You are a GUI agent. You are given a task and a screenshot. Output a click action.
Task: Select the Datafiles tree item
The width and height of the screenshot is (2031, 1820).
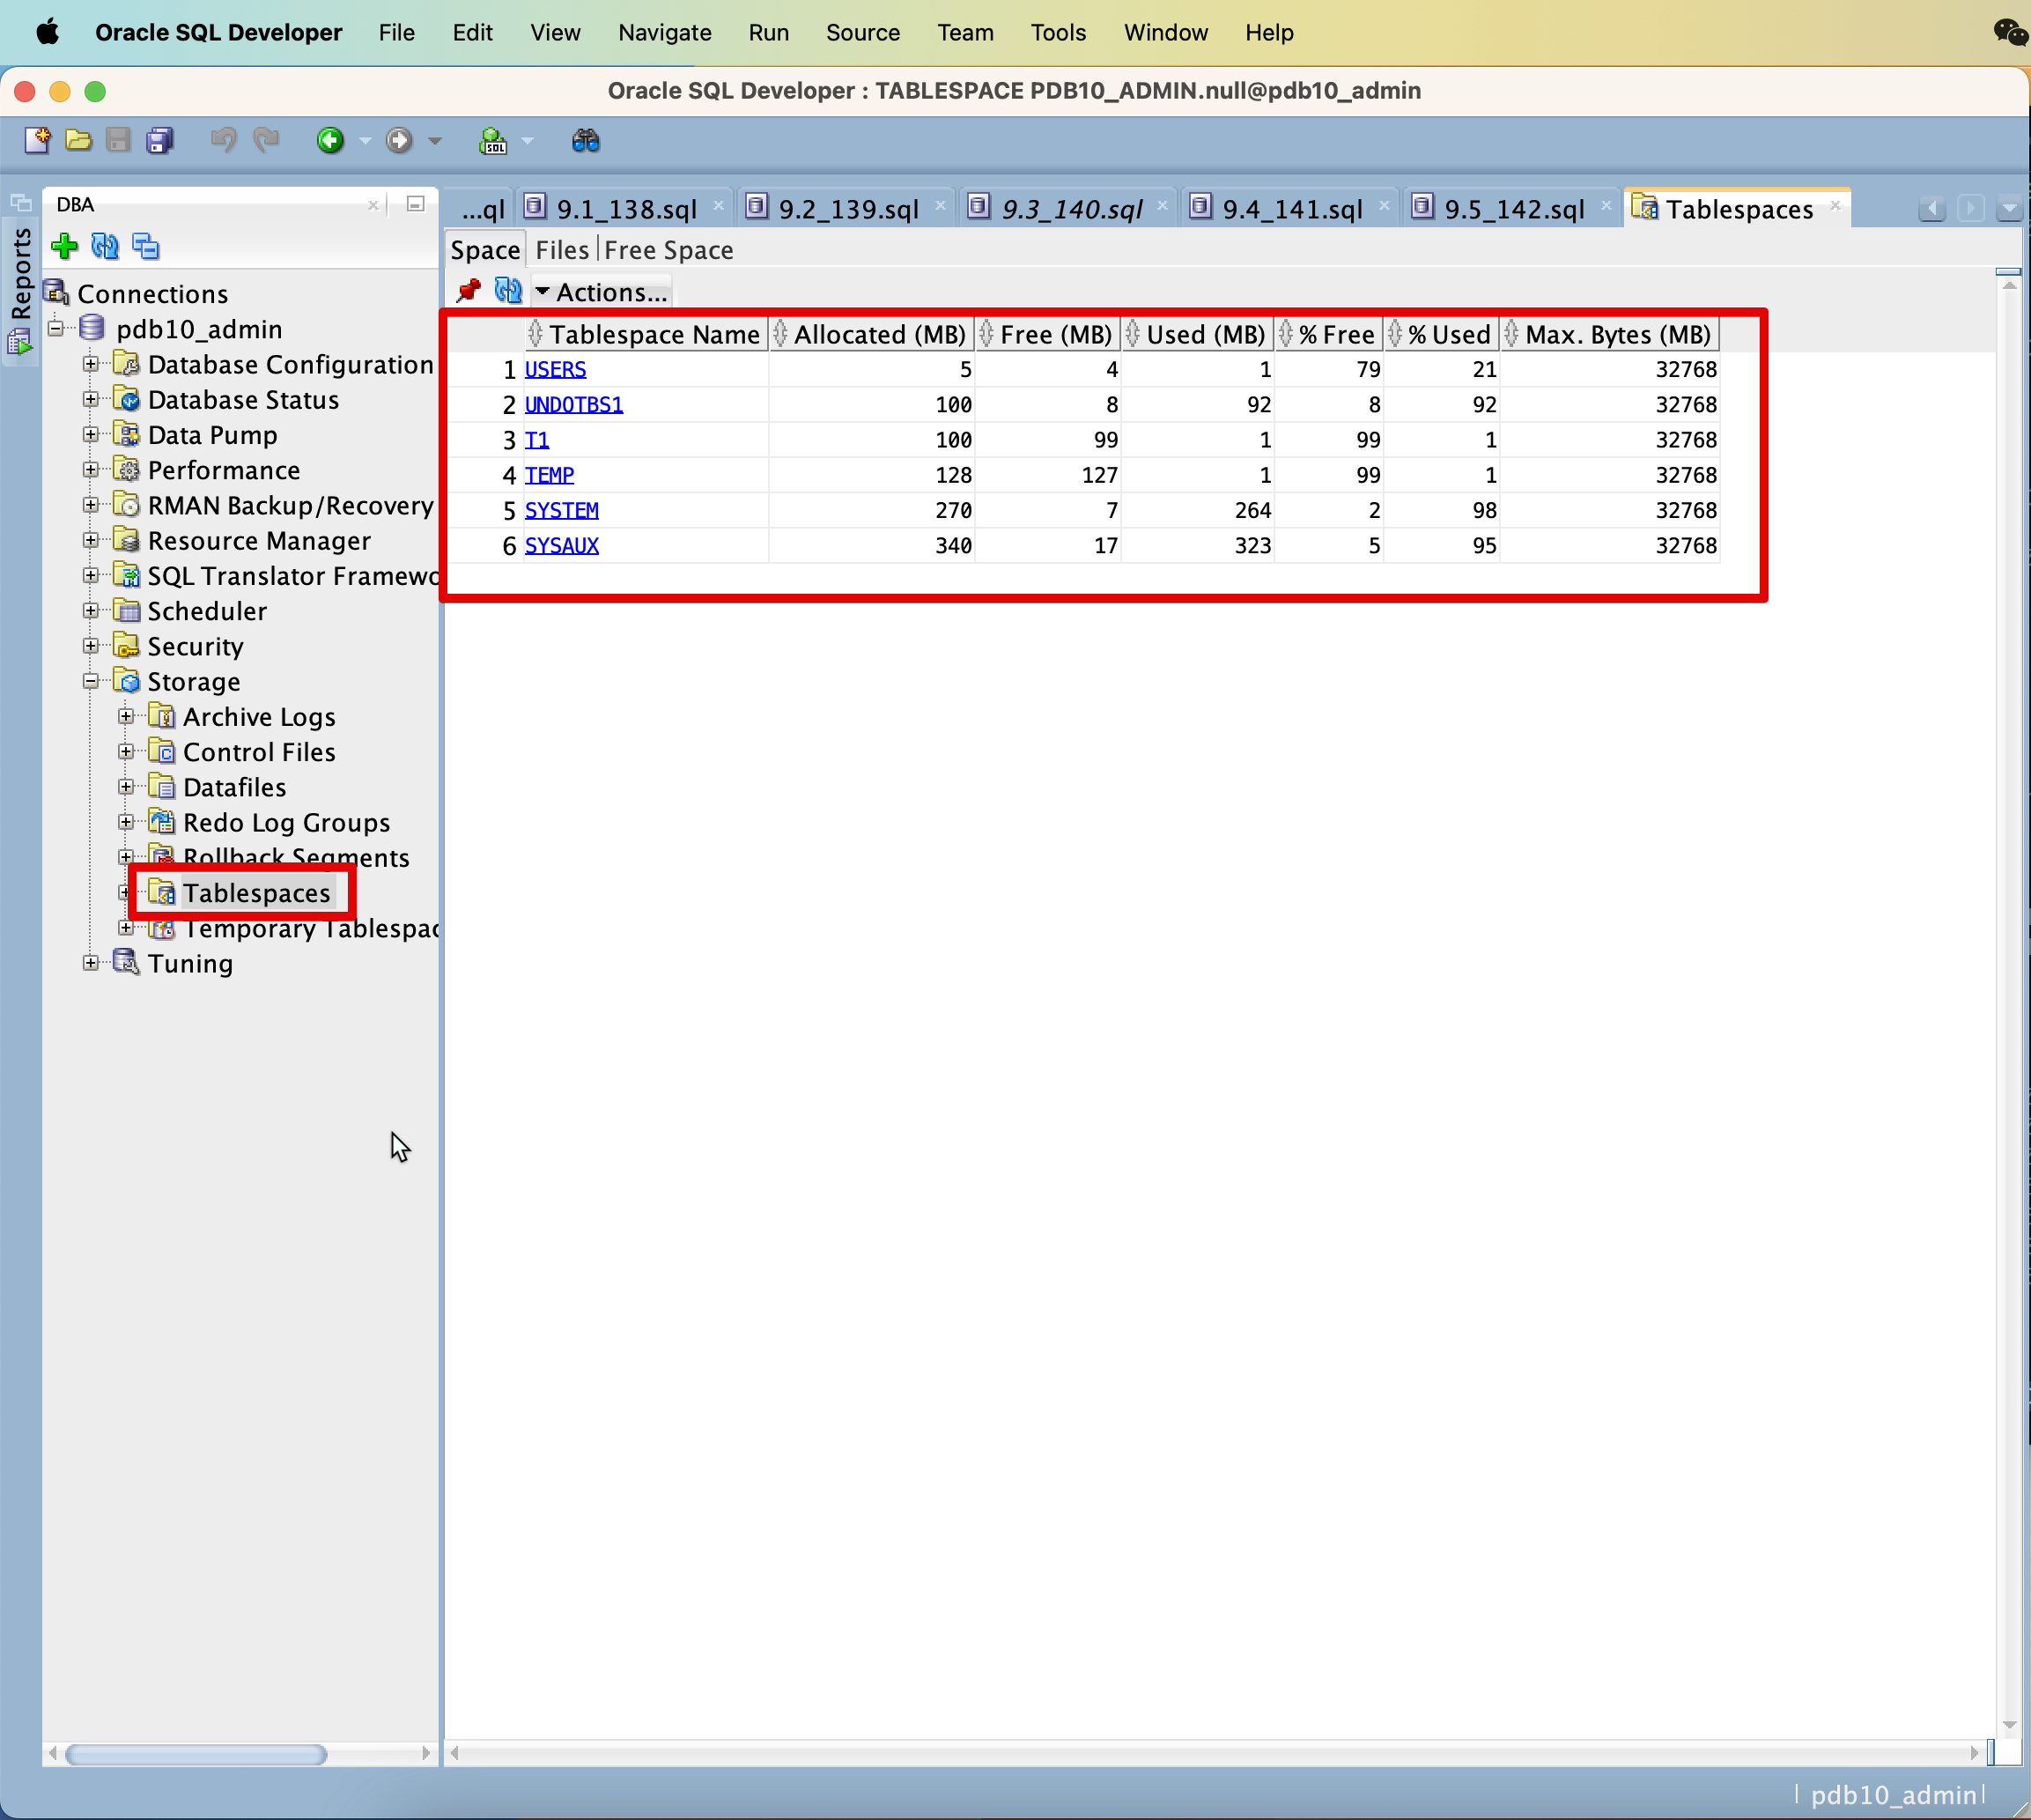pos(234,787)
